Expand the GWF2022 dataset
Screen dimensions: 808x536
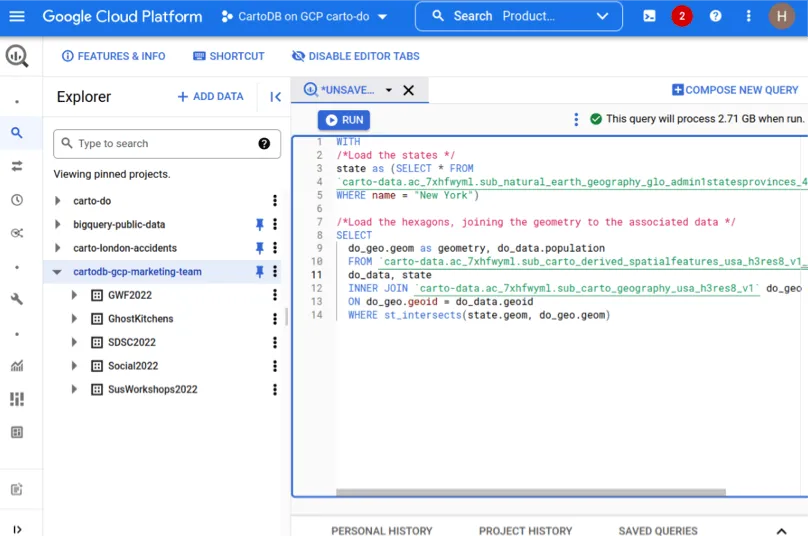pyautogui.click(x=74, y=295)
